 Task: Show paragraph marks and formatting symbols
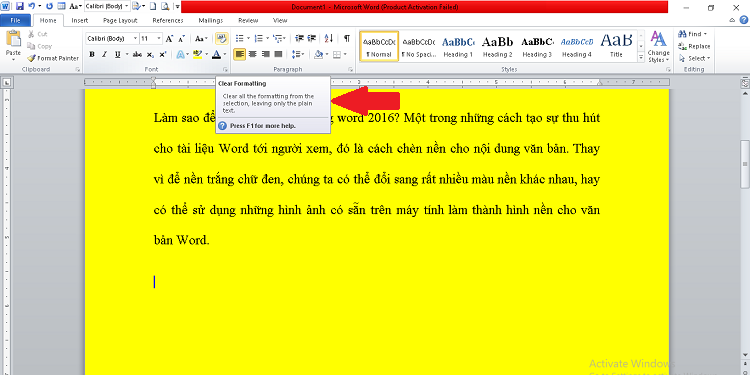pyautogui.click(x=347, y=38)
